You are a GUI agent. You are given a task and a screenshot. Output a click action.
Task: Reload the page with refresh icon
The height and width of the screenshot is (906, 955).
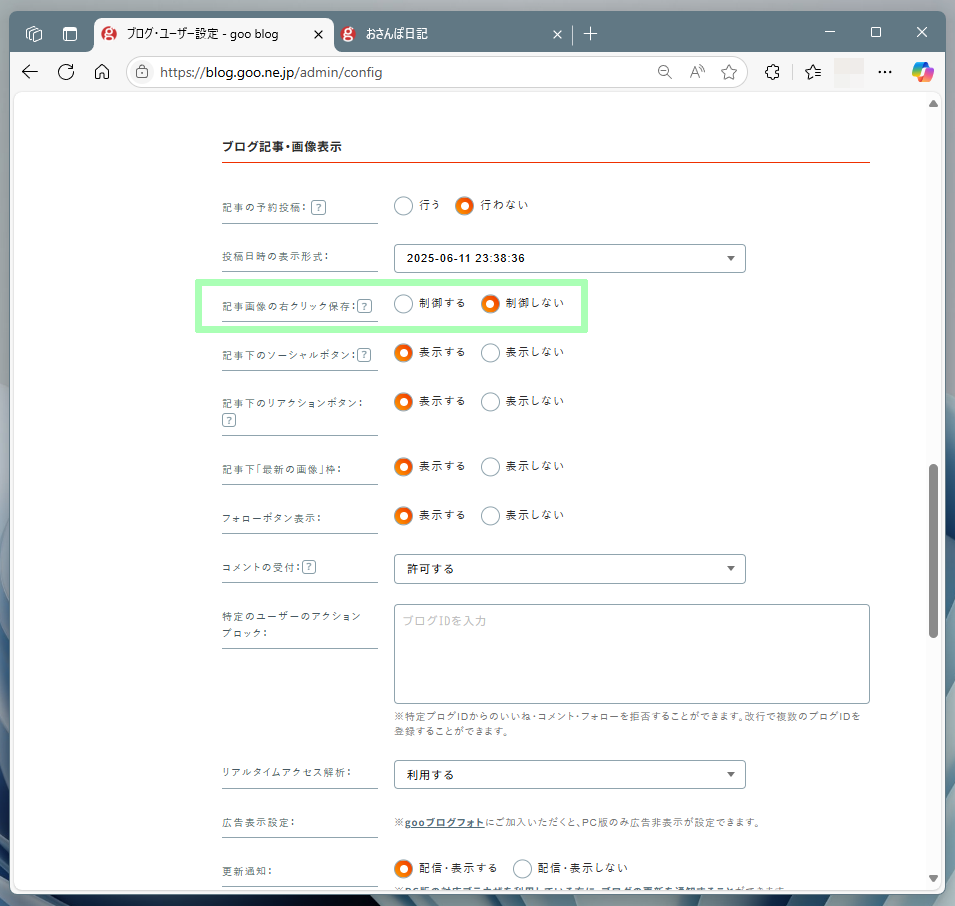coord(66,72)
